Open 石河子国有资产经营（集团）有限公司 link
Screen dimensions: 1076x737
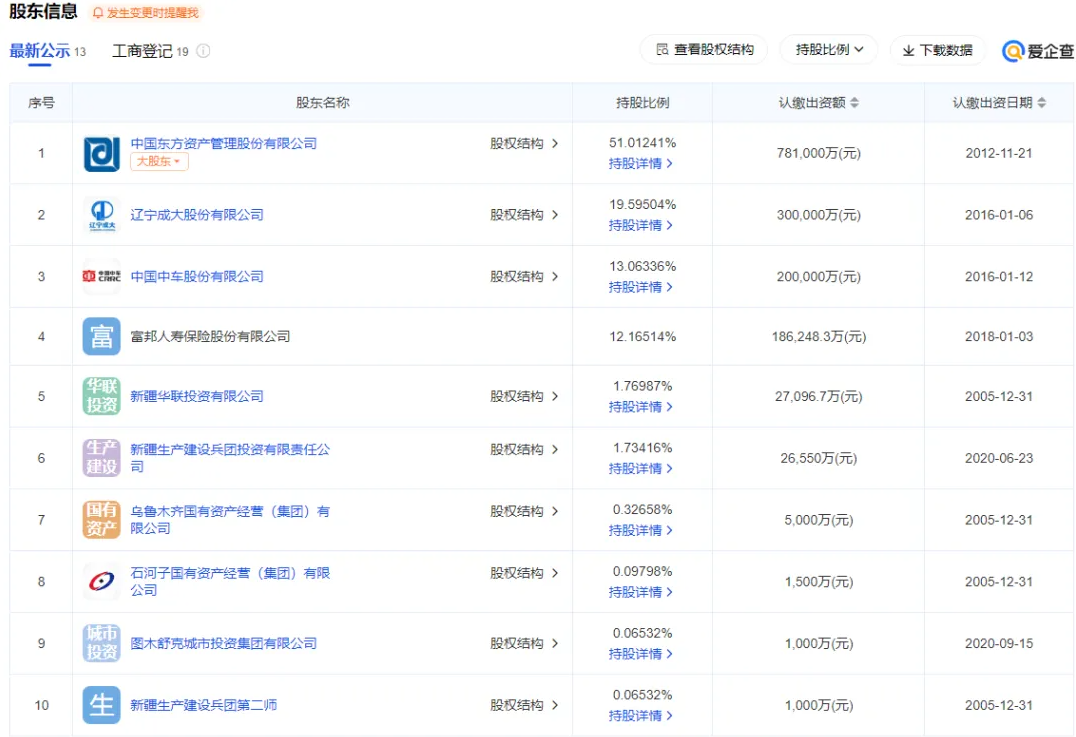pos(231,581)
